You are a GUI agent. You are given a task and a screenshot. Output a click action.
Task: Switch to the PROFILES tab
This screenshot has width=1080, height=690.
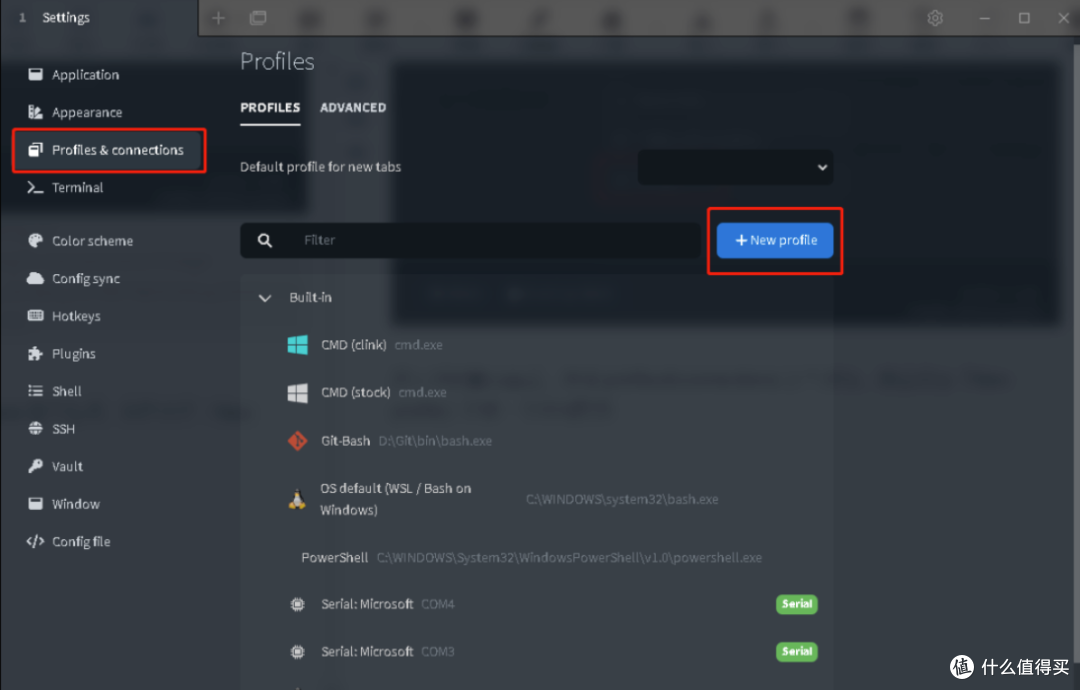pyautogui.click(x=270, y=107)
